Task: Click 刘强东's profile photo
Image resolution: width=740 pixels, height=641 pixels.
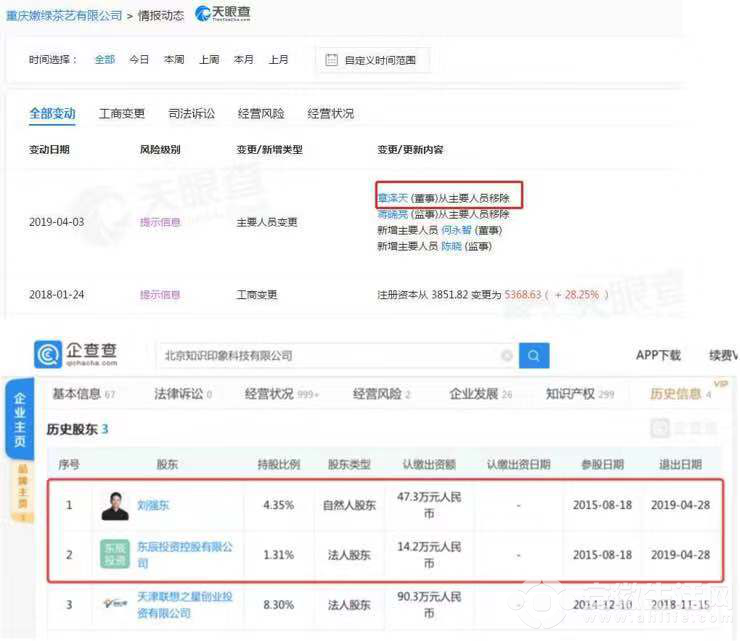Action: (x=115, y=506)
